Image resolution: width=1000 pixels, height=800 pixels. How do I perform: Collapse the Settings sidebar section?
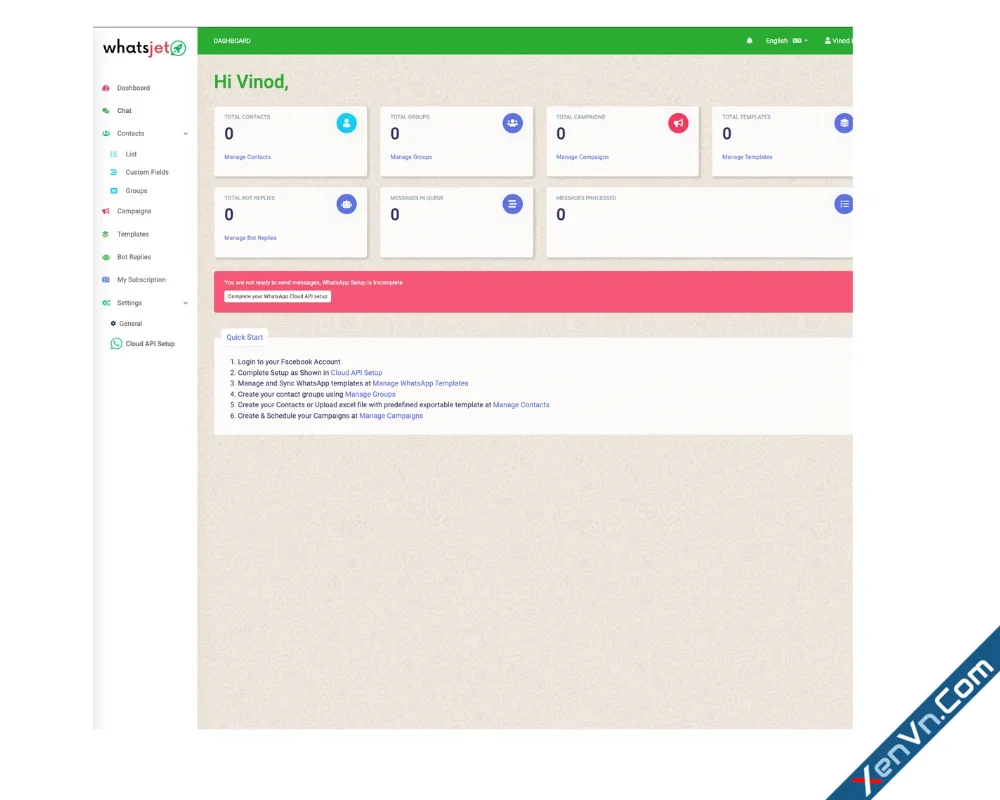pyautogui.click(x=185, y=302)
